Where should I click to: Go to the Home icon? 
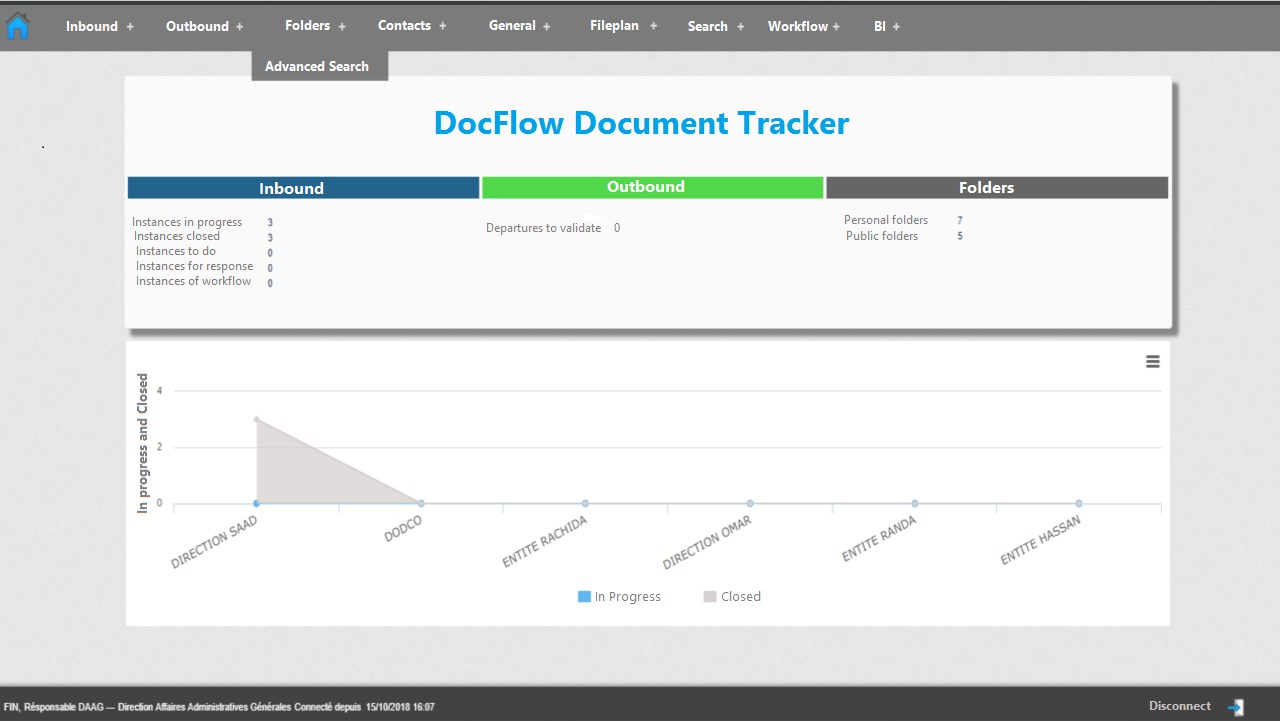pyautogui.click(x=18, y=26)
